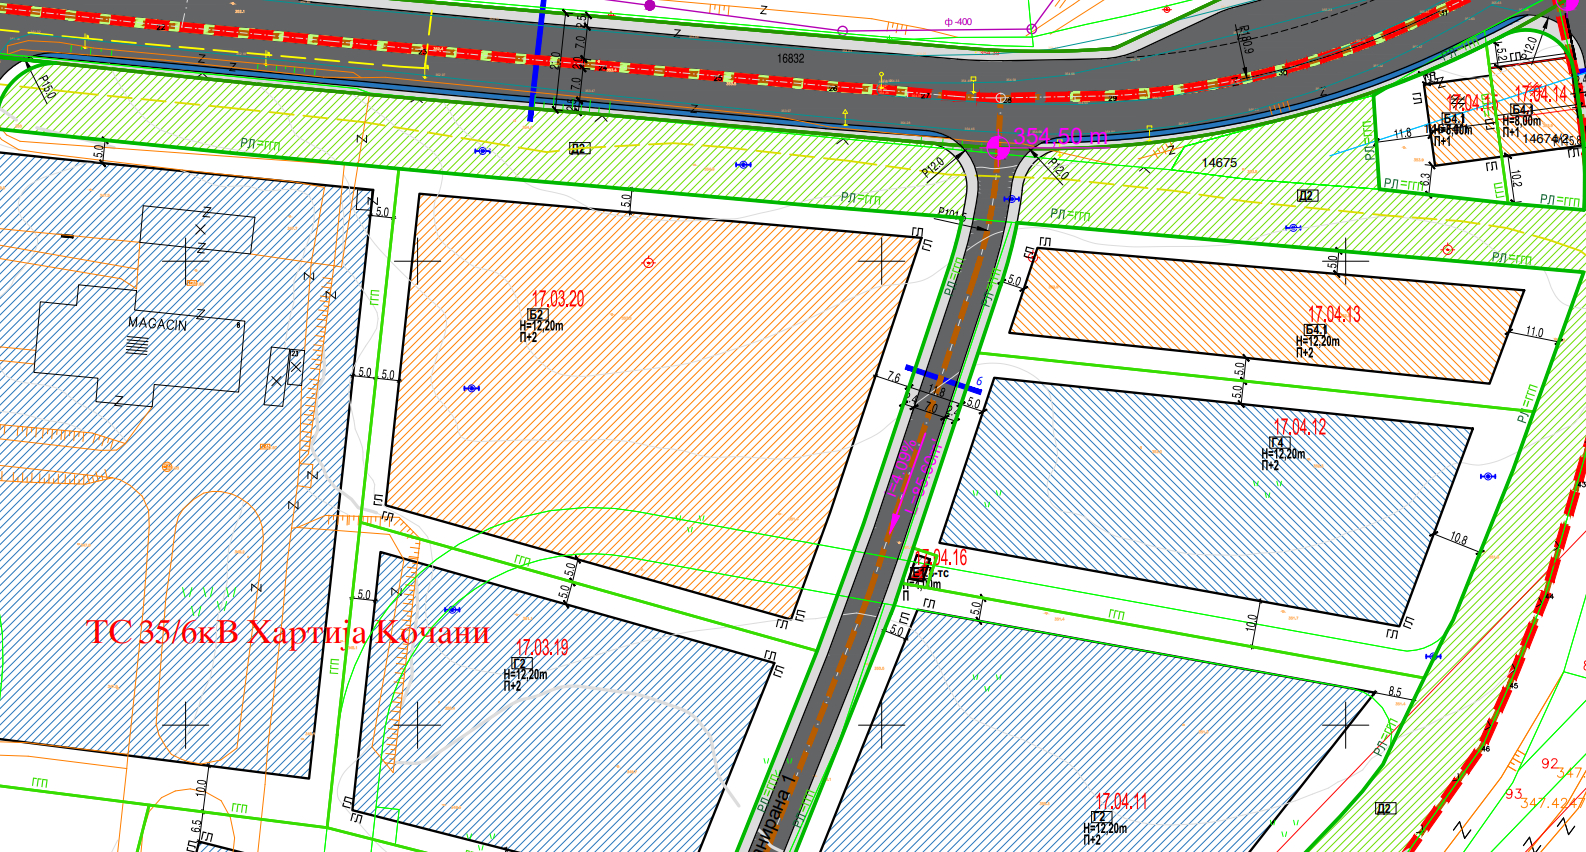
Task: Select the red TC transformer symbol at parcel 17.04.16
Action: point(918,573)
